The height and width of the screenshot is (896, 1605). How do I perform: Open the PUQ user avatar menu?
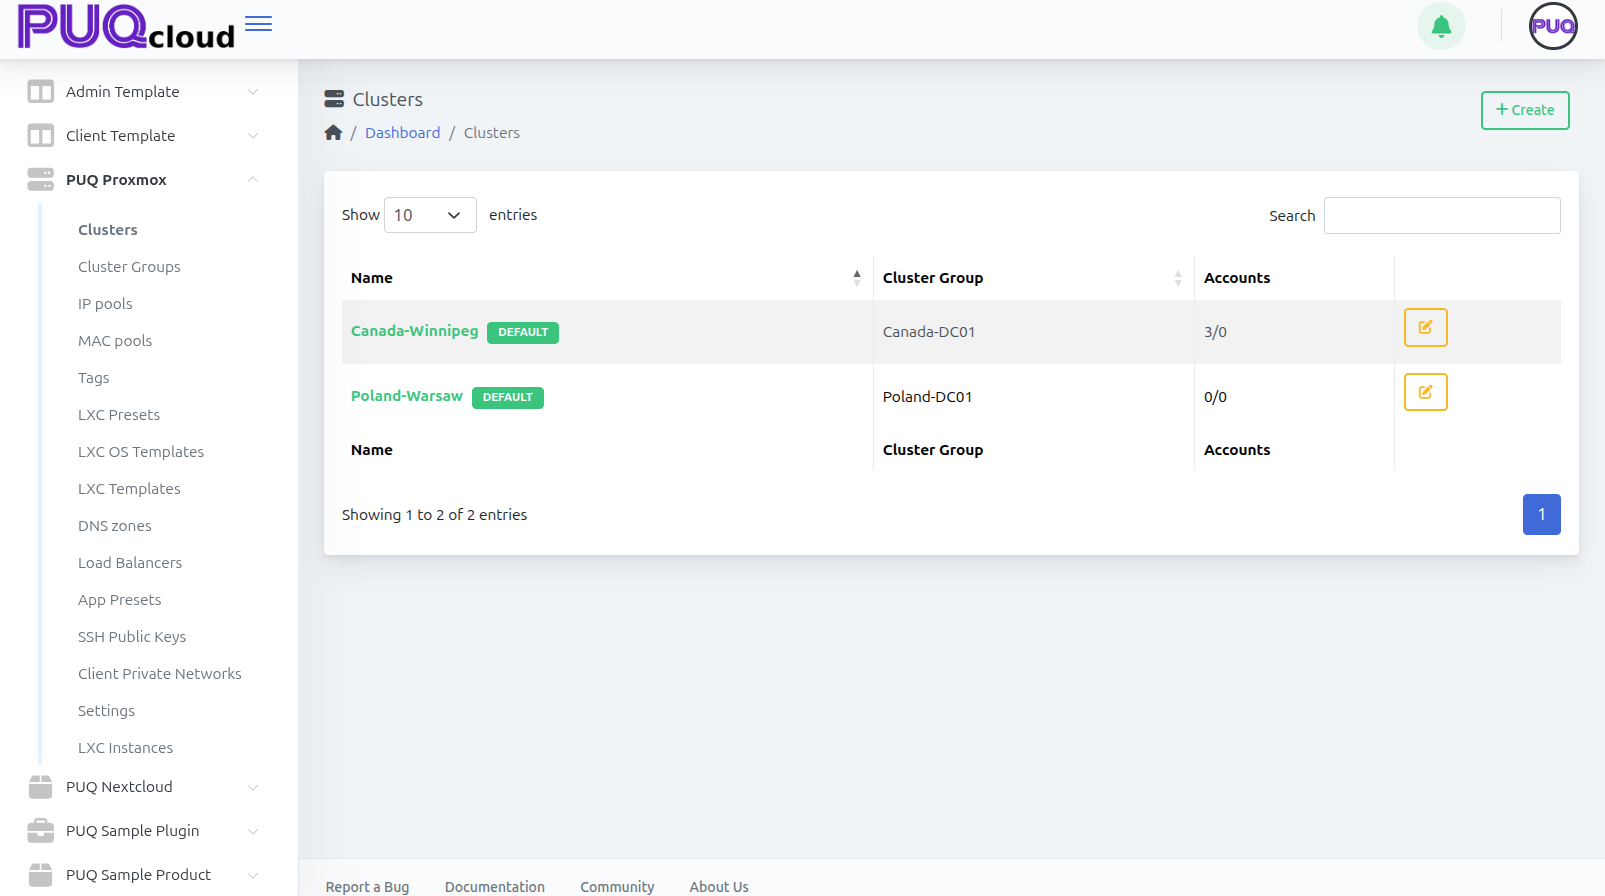point(1552,27)
